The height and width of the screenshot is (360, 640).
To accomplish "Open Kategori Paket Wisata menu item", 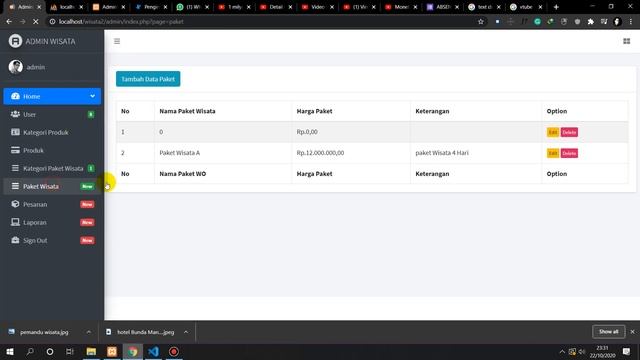I will pyautogui.click(x=52, y=168).
